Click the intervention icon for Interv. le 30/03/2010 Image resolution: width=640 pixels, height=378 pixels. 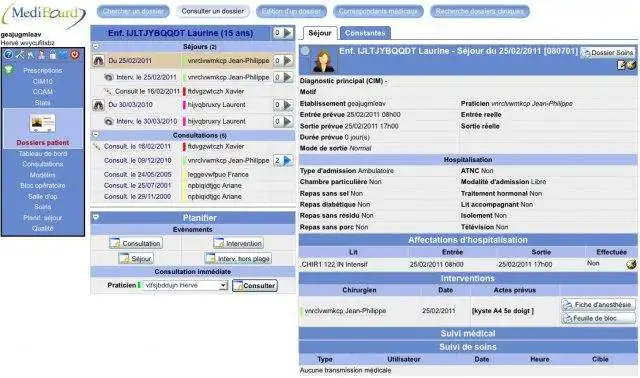(109, 121)
